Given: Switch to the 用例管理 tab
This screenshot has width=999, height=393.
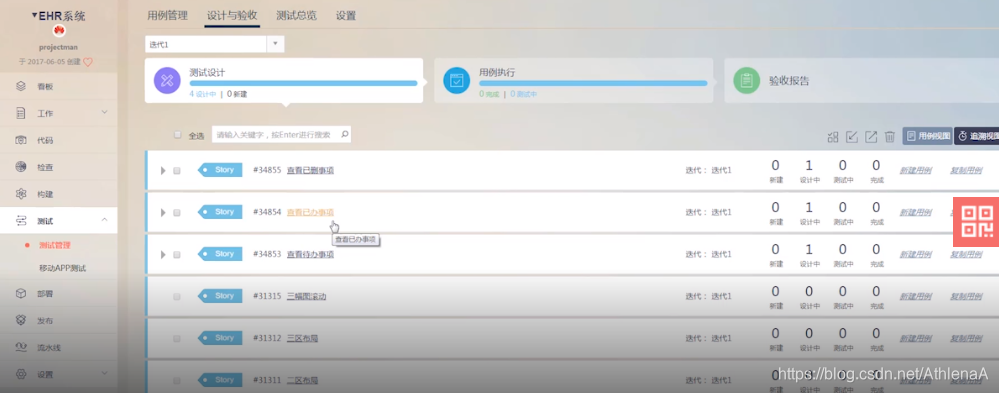Looking at the screenshot, I should [x=167, y=16].
